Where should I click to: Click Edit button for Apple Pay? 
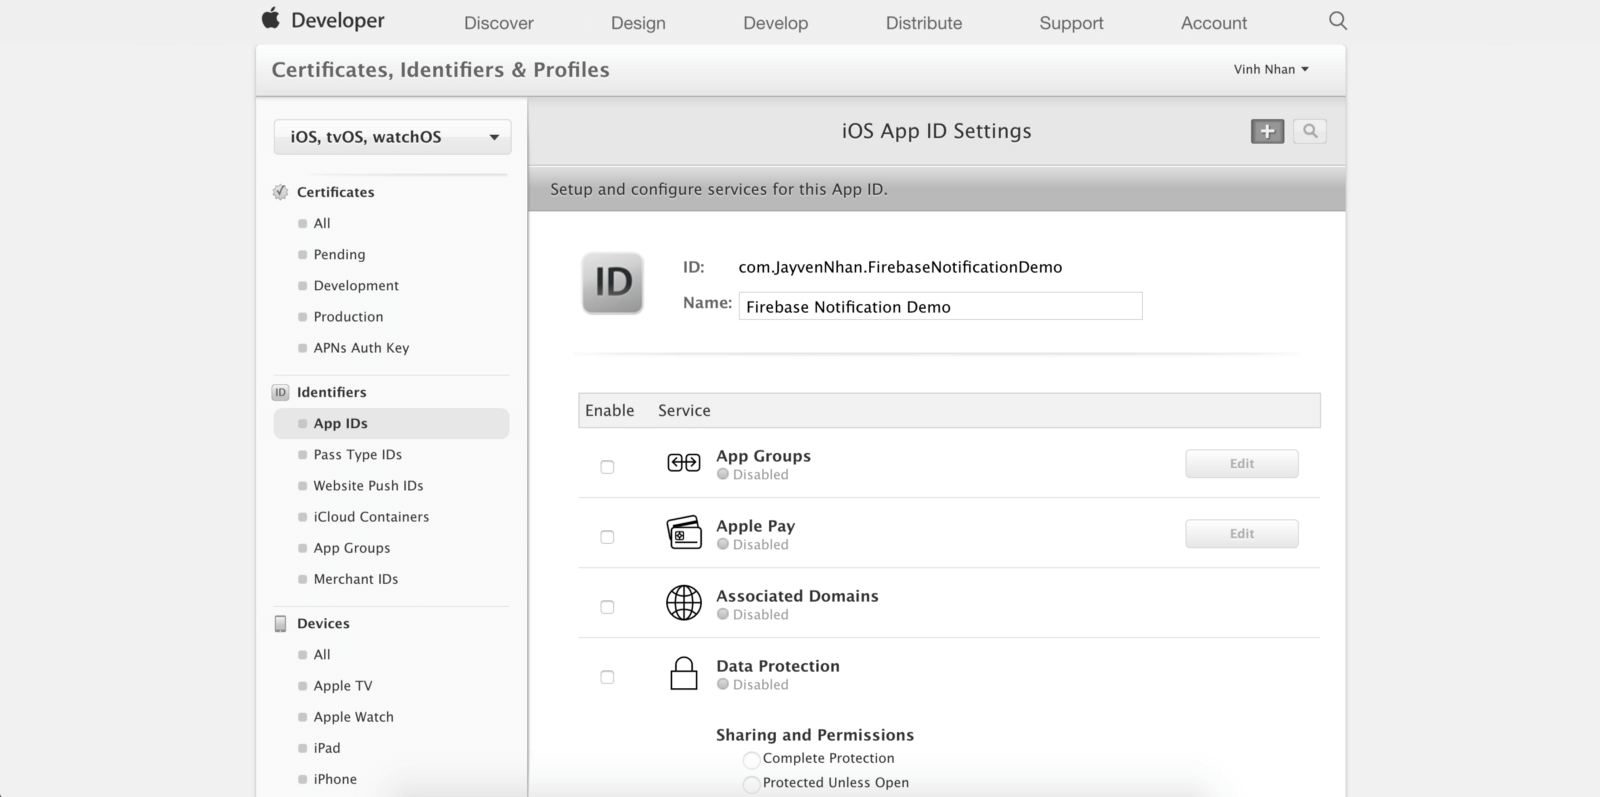coord(1242,534)
